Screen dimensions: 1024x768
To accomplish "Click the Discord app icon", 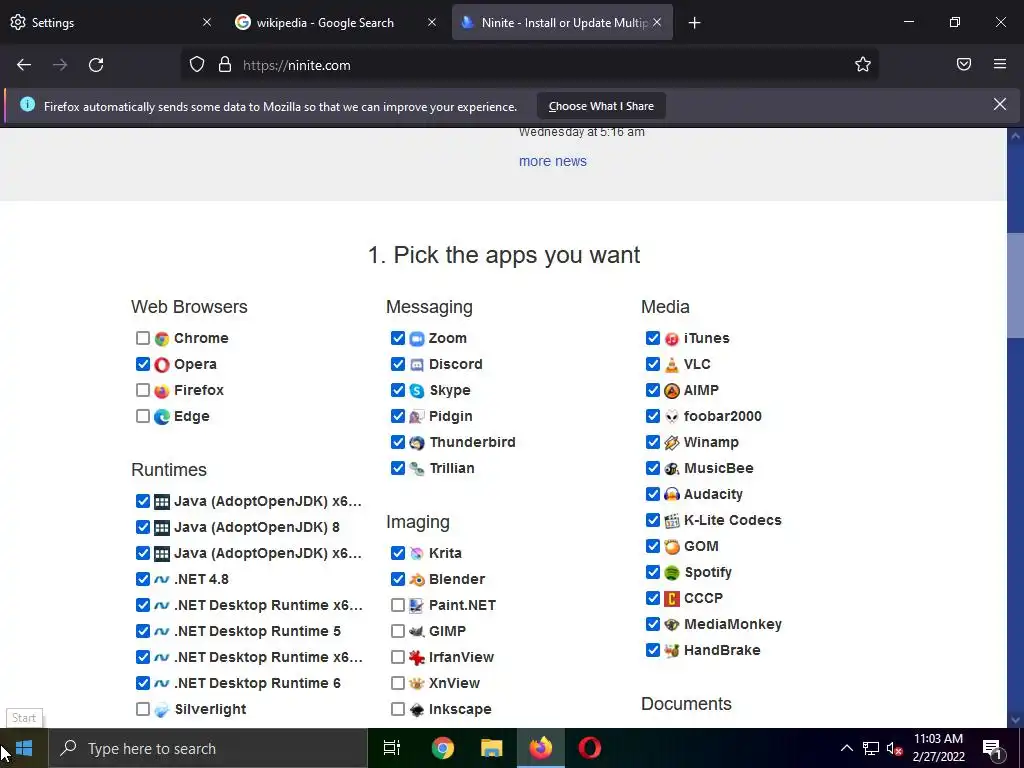I will (x=417, y=364).
